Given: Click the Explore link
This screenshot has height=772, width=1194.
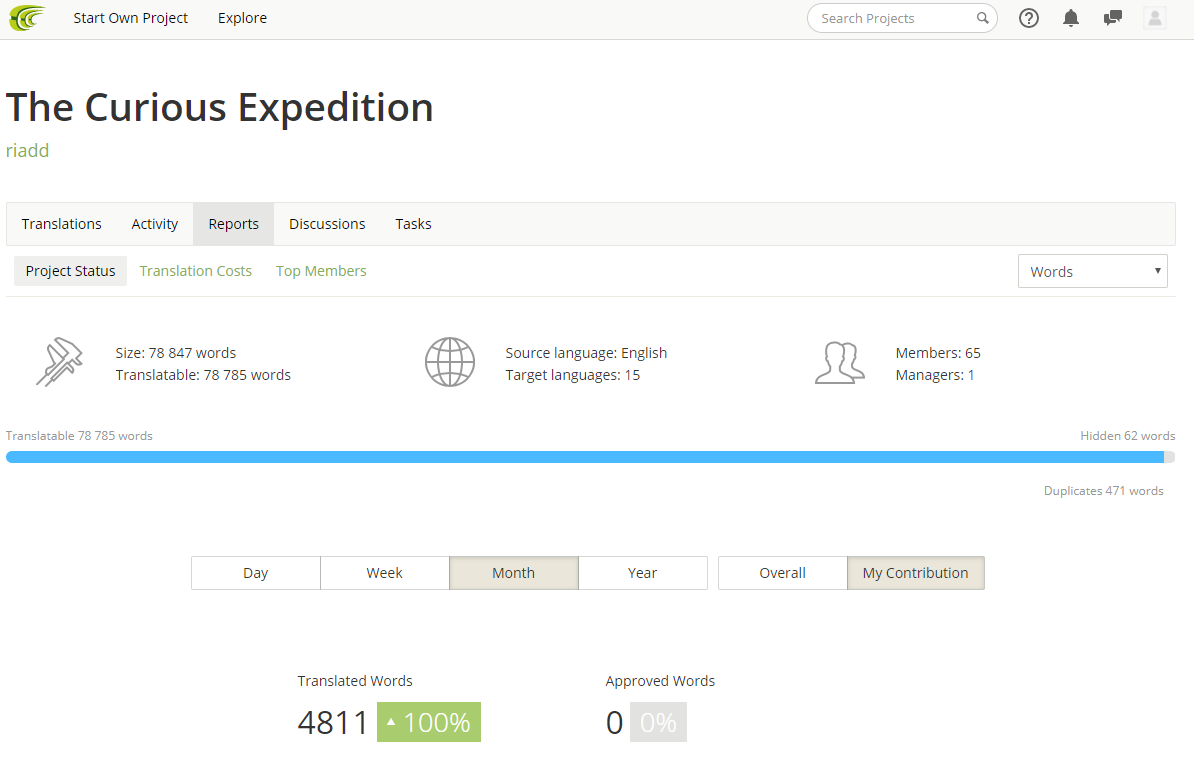Looking at the screenshot, I should point(242,18).
